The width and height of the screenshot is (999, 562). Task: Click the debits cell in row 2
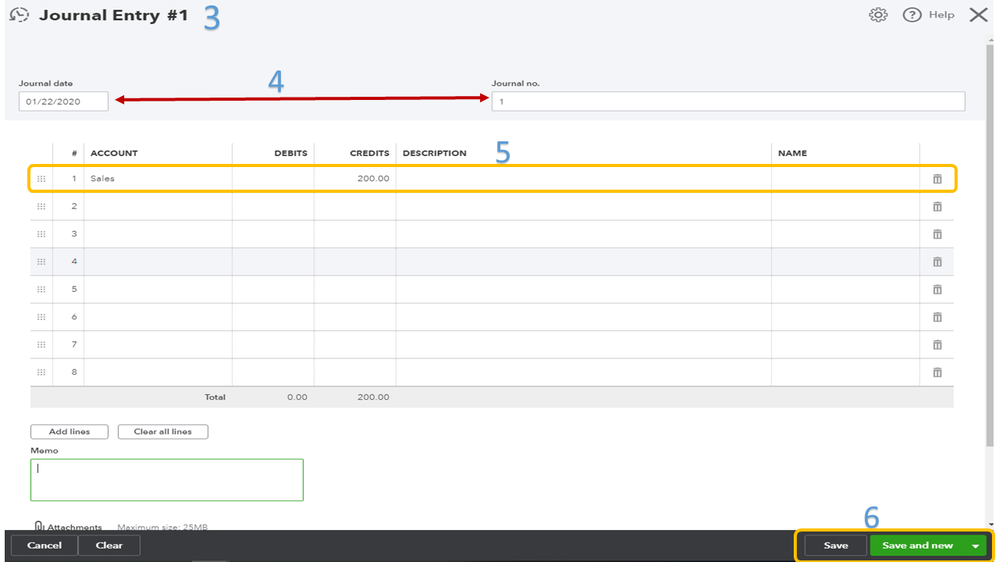click(x=273, y=206)
